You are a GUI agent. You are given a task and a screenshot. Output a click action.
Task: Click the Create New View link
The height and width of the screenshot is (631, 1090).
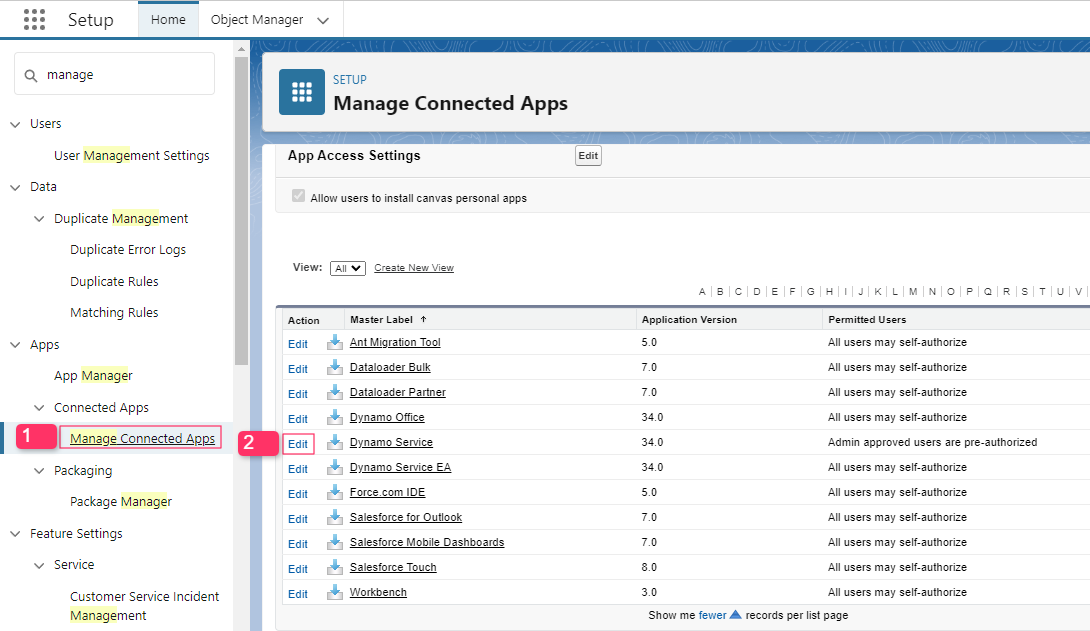point(413,268)
